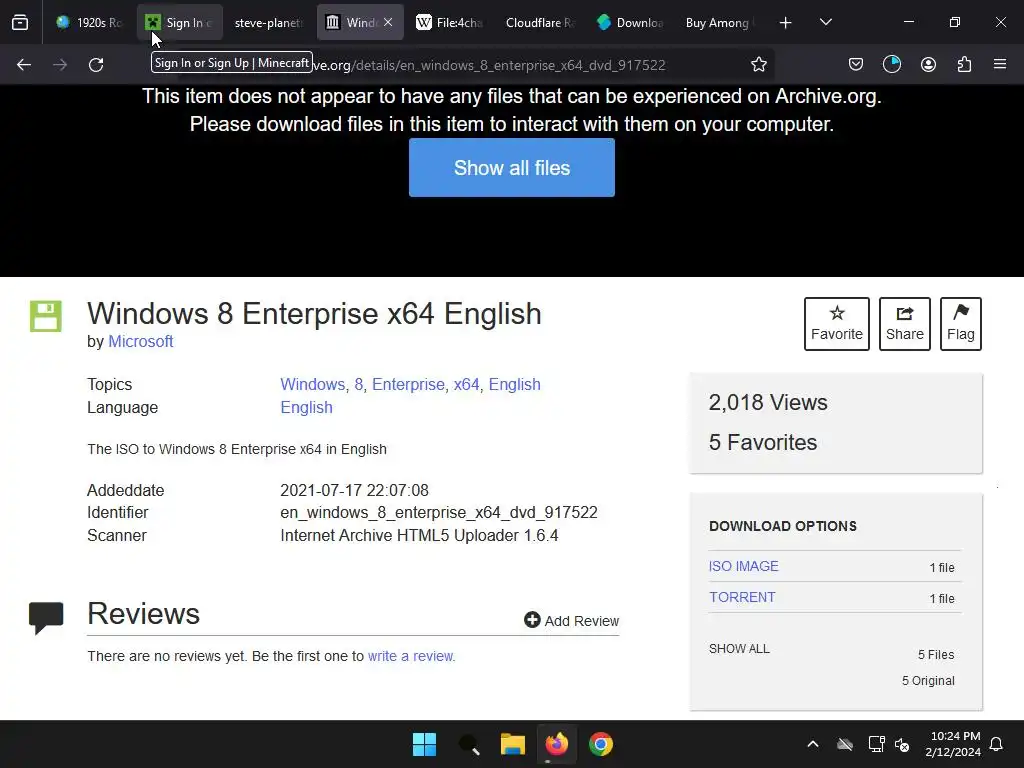Launch Google Chrome from the taskbar

(601, 744)
